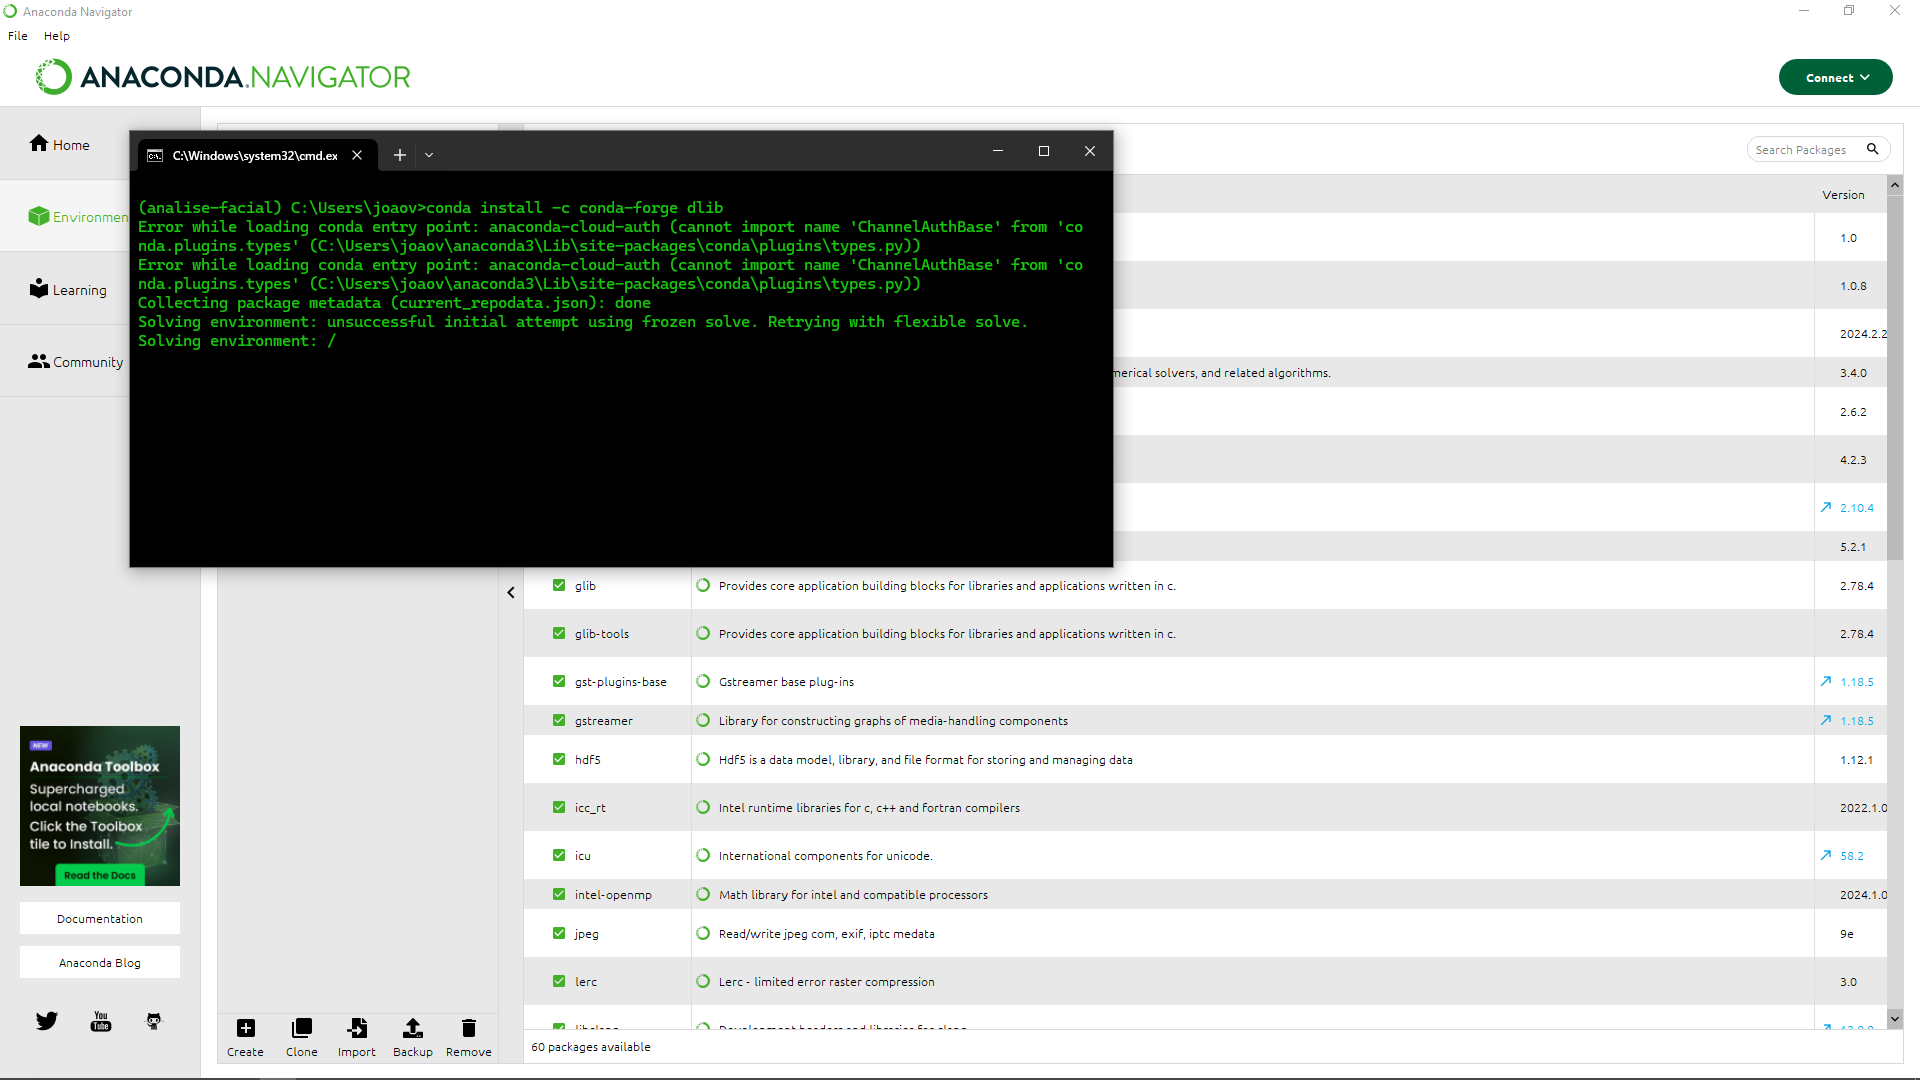Open the YouTube icon link
This screenshot has height=1080, width=1920.
click(x=101, y=1021)
